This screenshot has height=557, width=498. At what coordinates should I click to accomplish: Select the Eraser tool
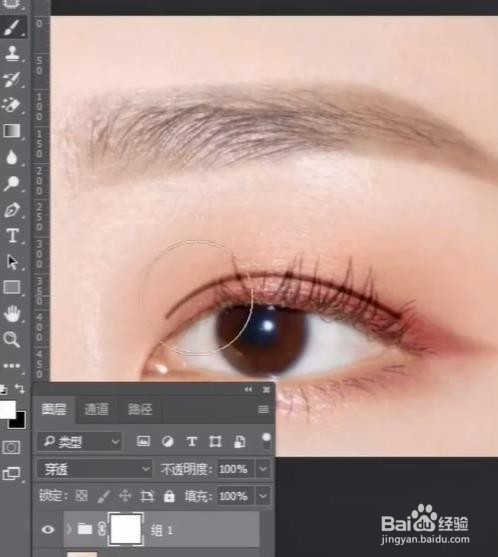click(x=12, y=105)
